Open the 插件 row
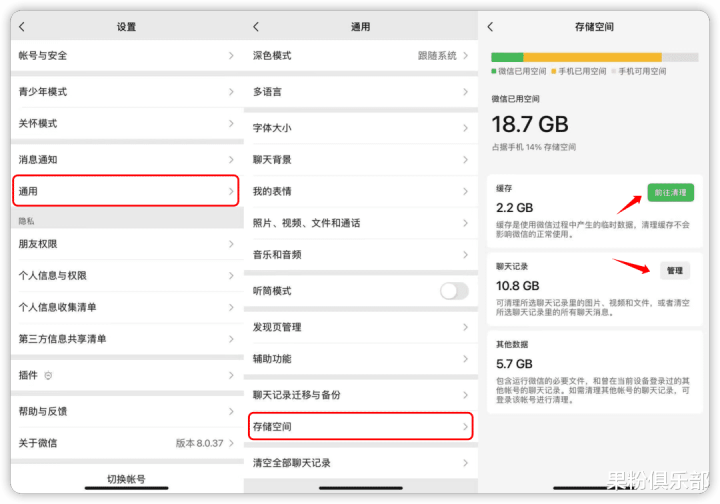The width and height of the screenshot is (720, 504). click(x=127, y=375)
